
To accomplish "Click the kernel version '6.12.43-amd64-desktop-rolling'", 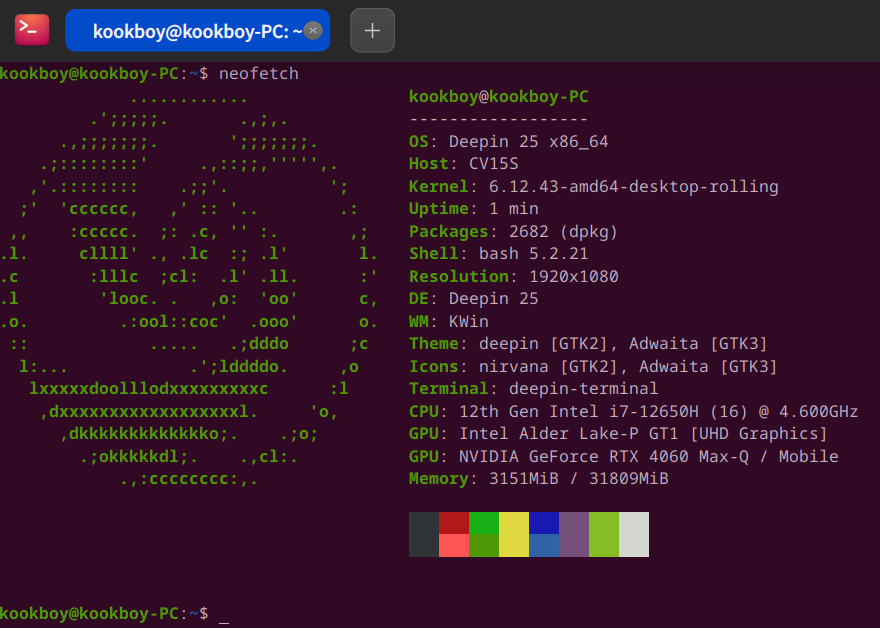I will pos(634,186).
